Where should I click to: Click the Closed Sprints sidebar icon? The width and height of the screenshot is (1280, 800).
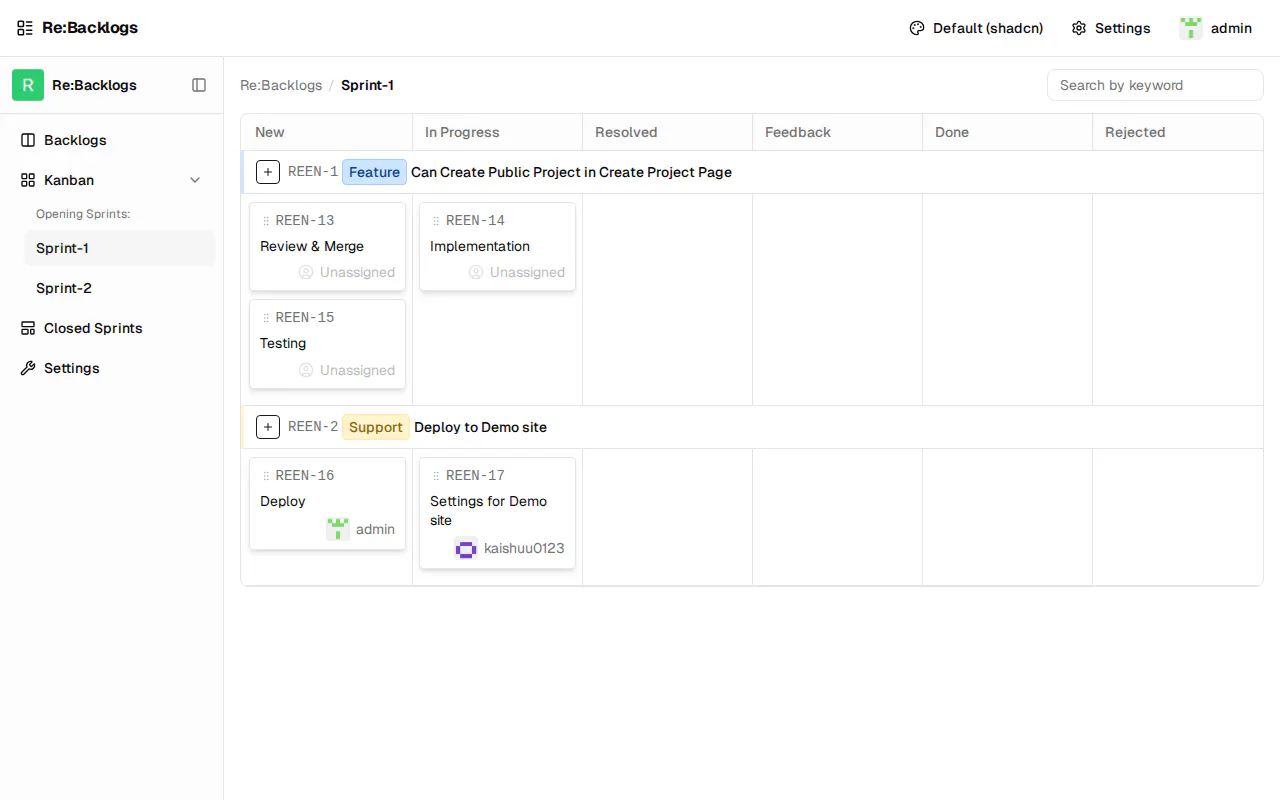tap(28, 328)
